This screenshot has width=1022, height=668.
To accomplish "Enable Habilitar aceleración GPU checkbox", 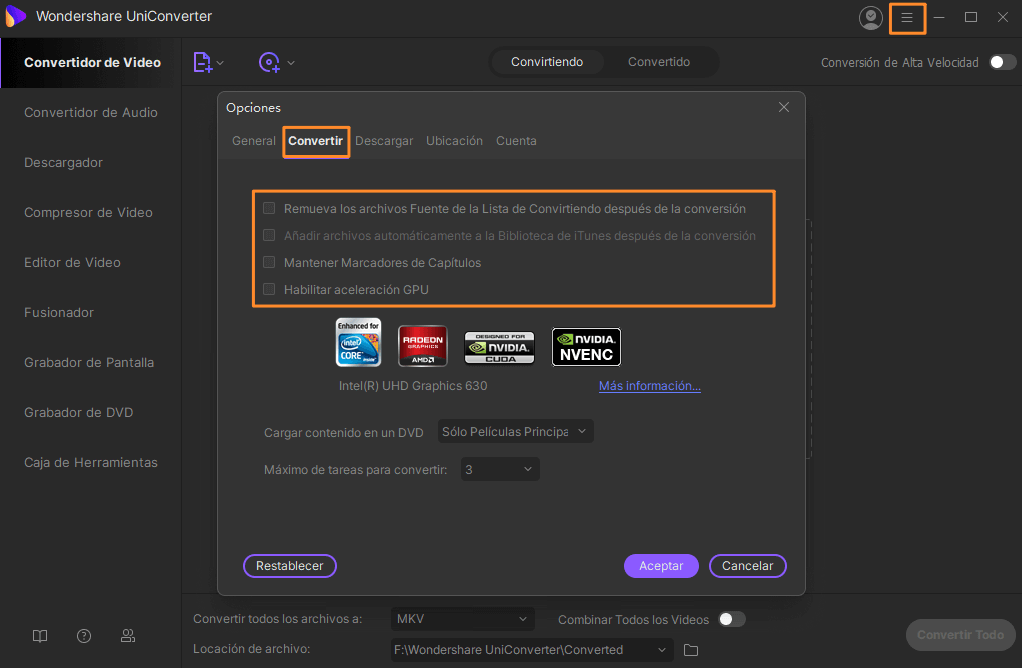I will click(269, 289).
